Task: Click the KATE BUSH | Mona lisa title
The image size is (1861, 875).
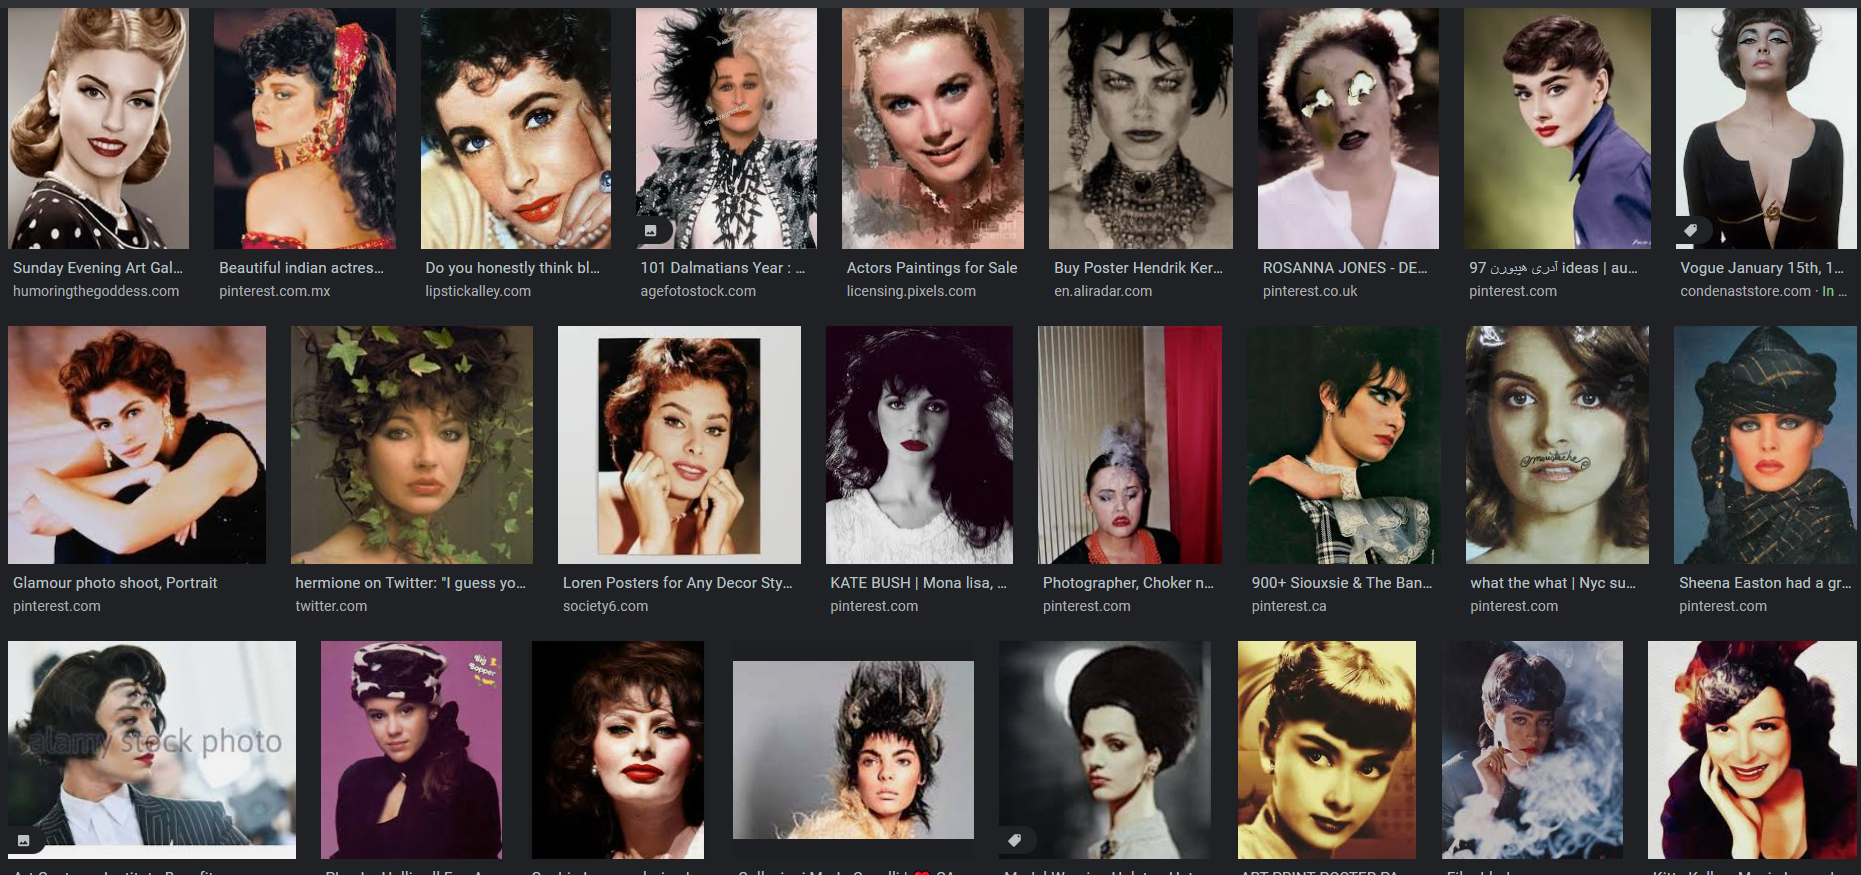Action: [918, 583]
